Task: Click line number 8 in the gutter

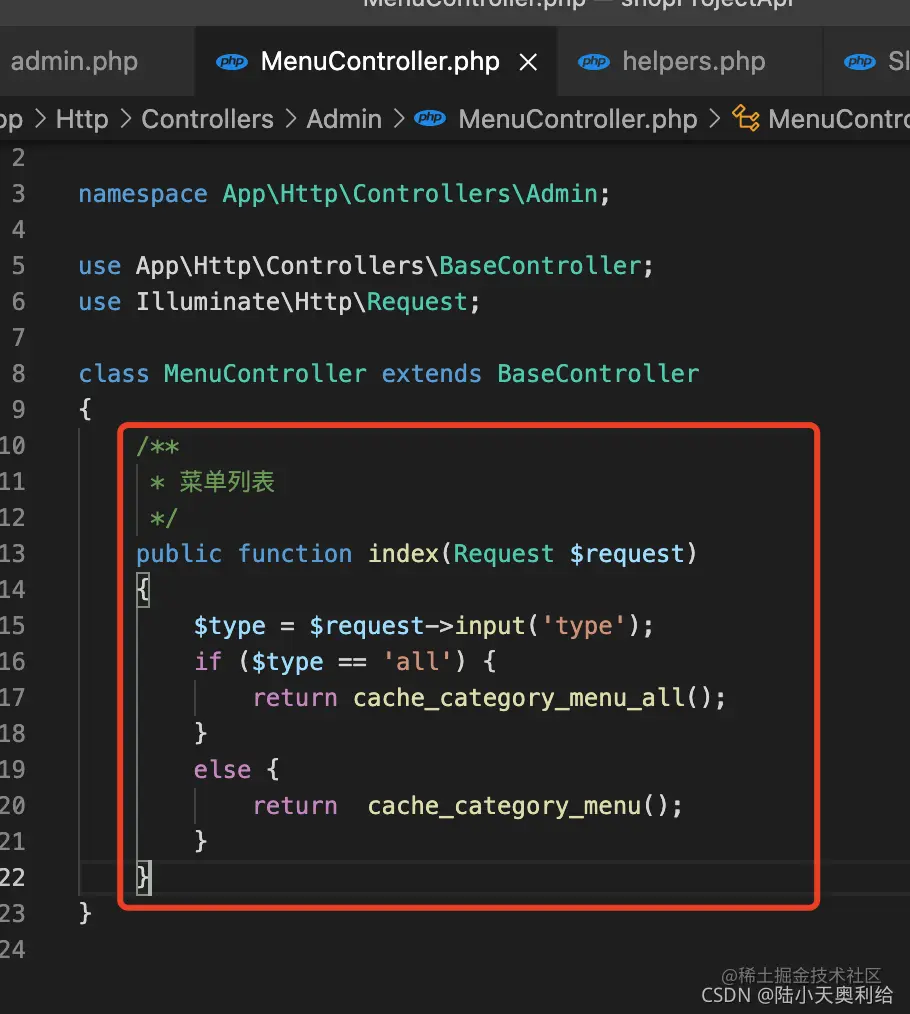Action: [x=18, y=373]
